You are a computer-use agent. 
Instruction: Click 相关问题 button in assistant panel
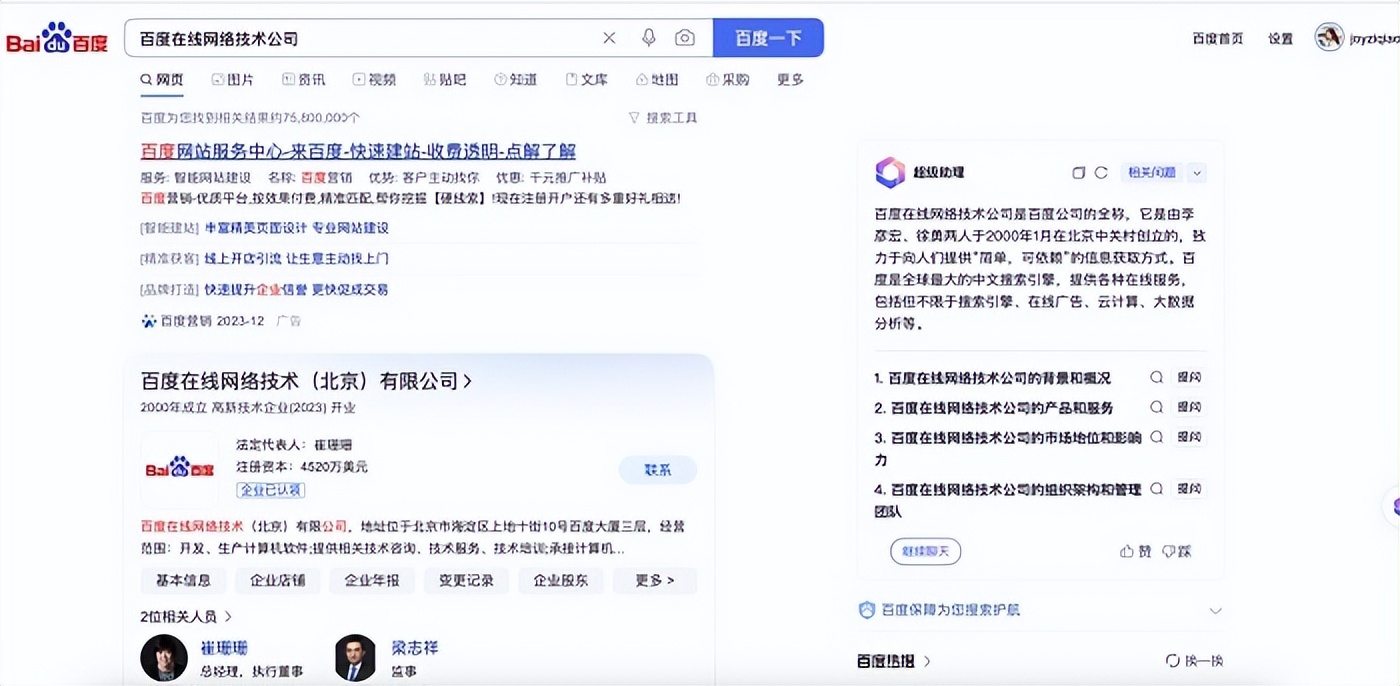1152,173
